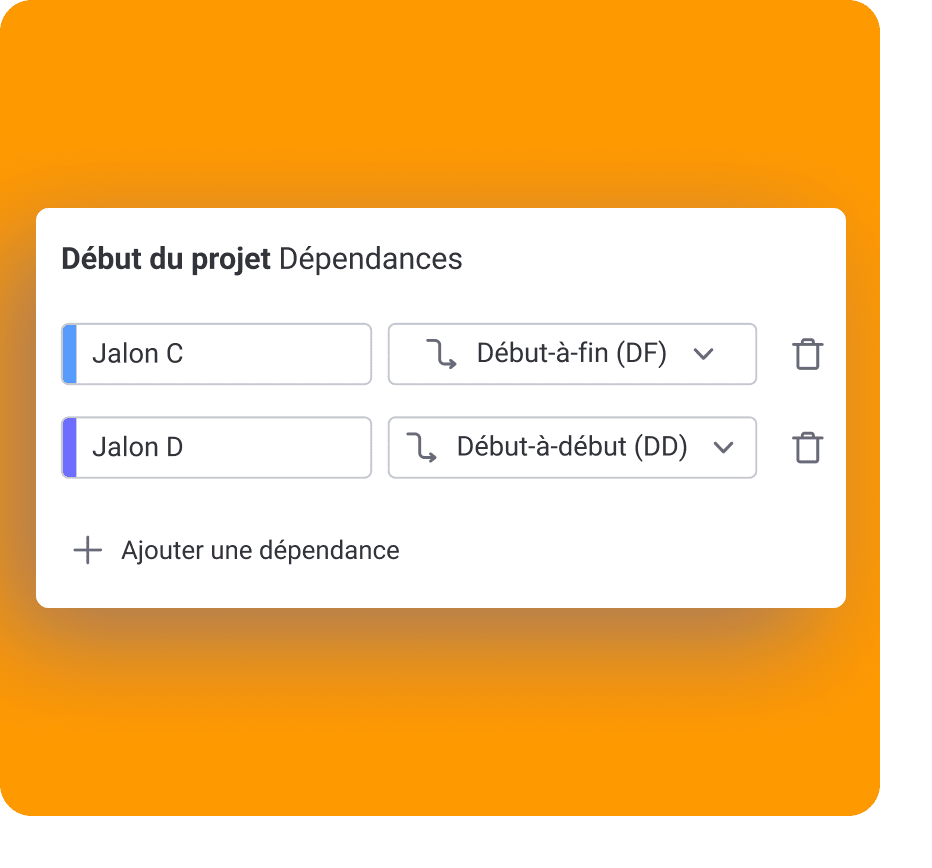Click the arrow icon beside Début-à-fin (DF)
This screenshot has height=868, width=932.
click(x=441, y=354)
